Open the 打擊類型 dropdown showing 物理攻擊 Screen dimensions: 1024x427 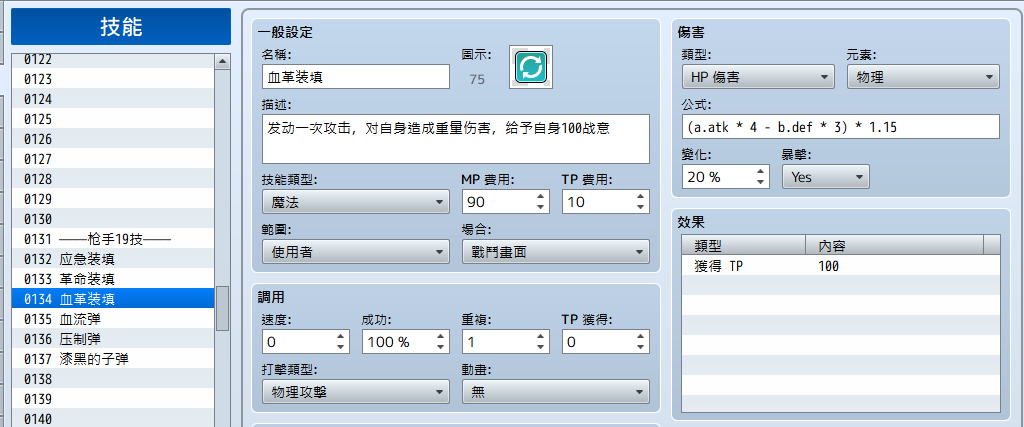point(356,392)
